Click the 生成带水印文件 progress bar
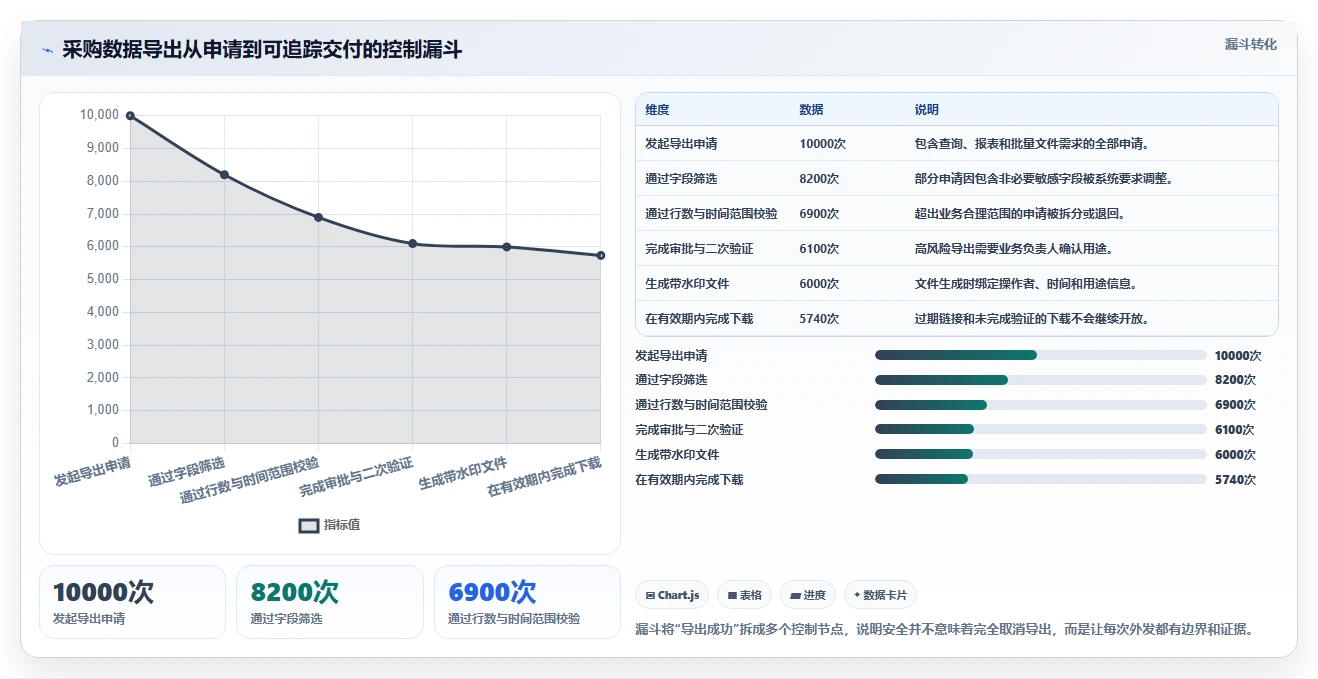This screenshot has width=1318, height=679. click(x=1040, y=454)
